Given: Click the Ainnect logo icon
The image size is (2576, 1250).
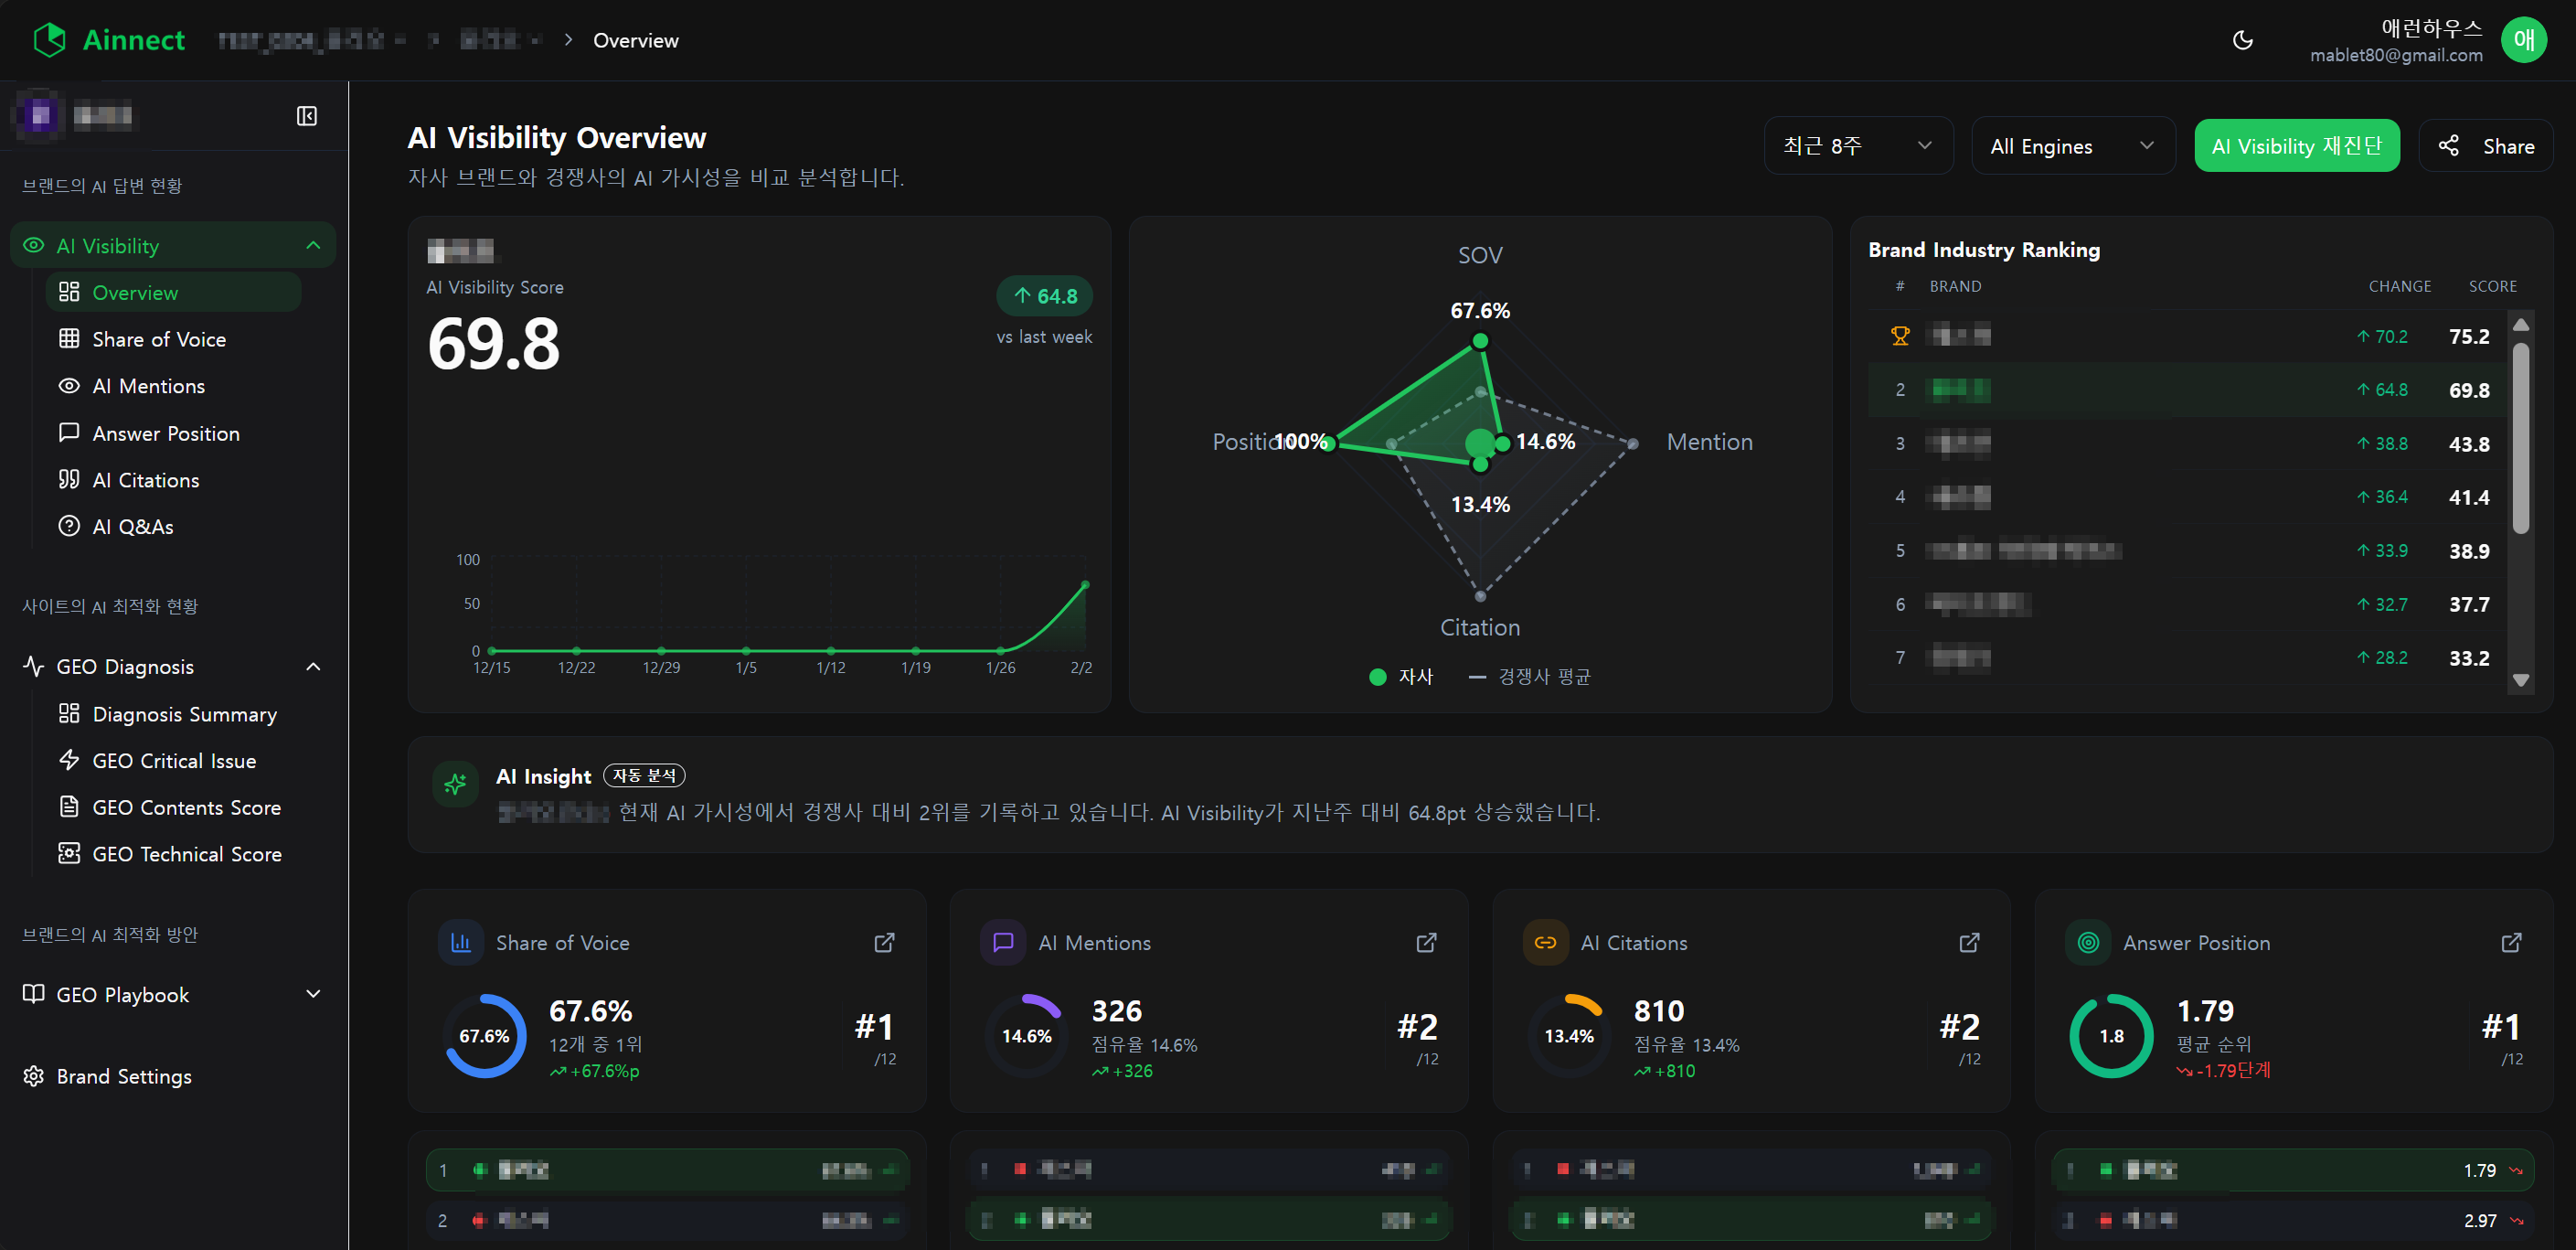Looking at the screenshot, I should (x=48, y=39).
